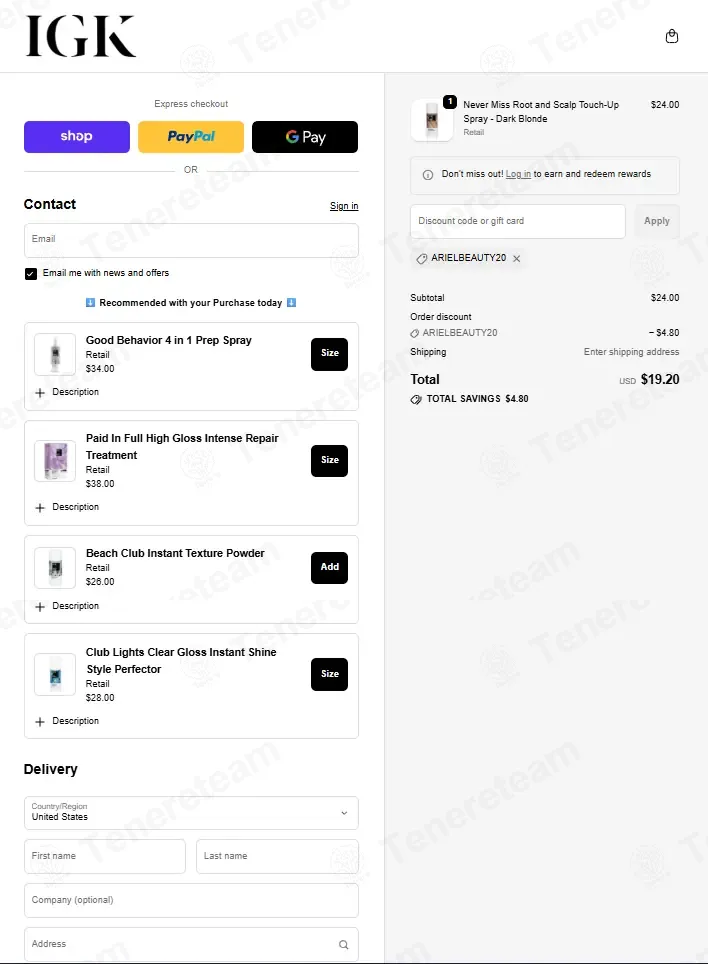Expand Club Lights Clear Gloss description

(67, 721)
